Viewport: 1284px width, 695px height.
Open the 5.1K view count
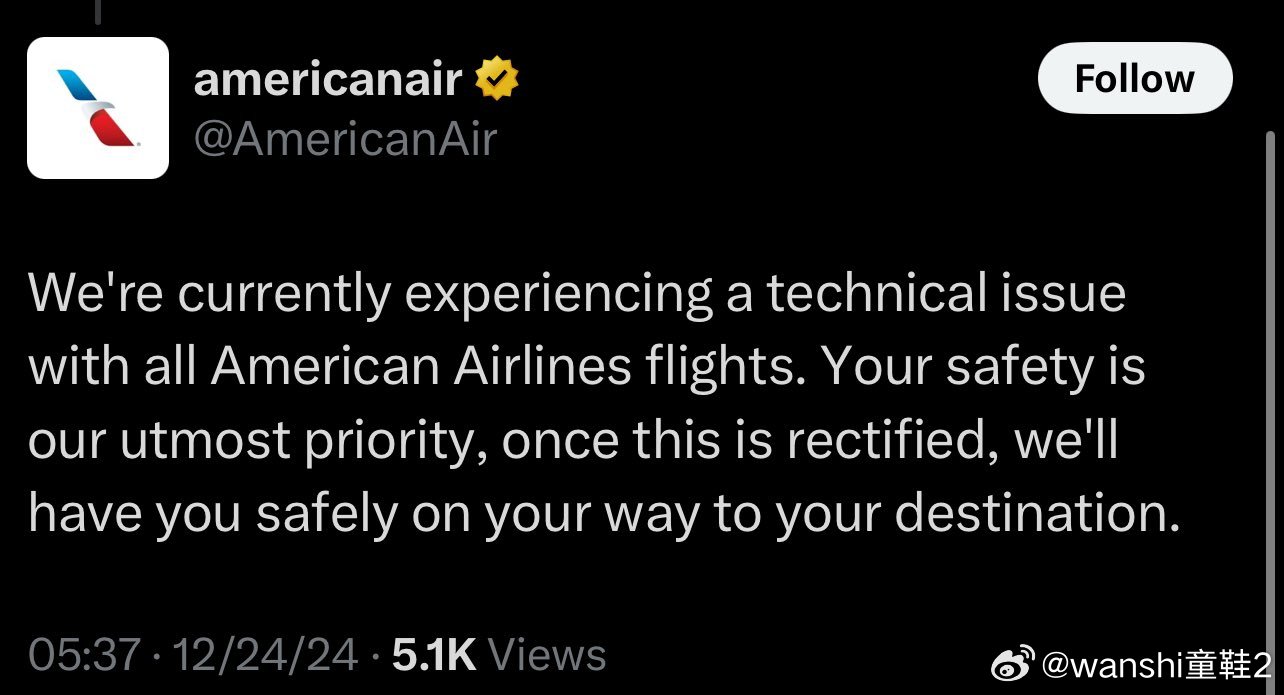point(433,654)
